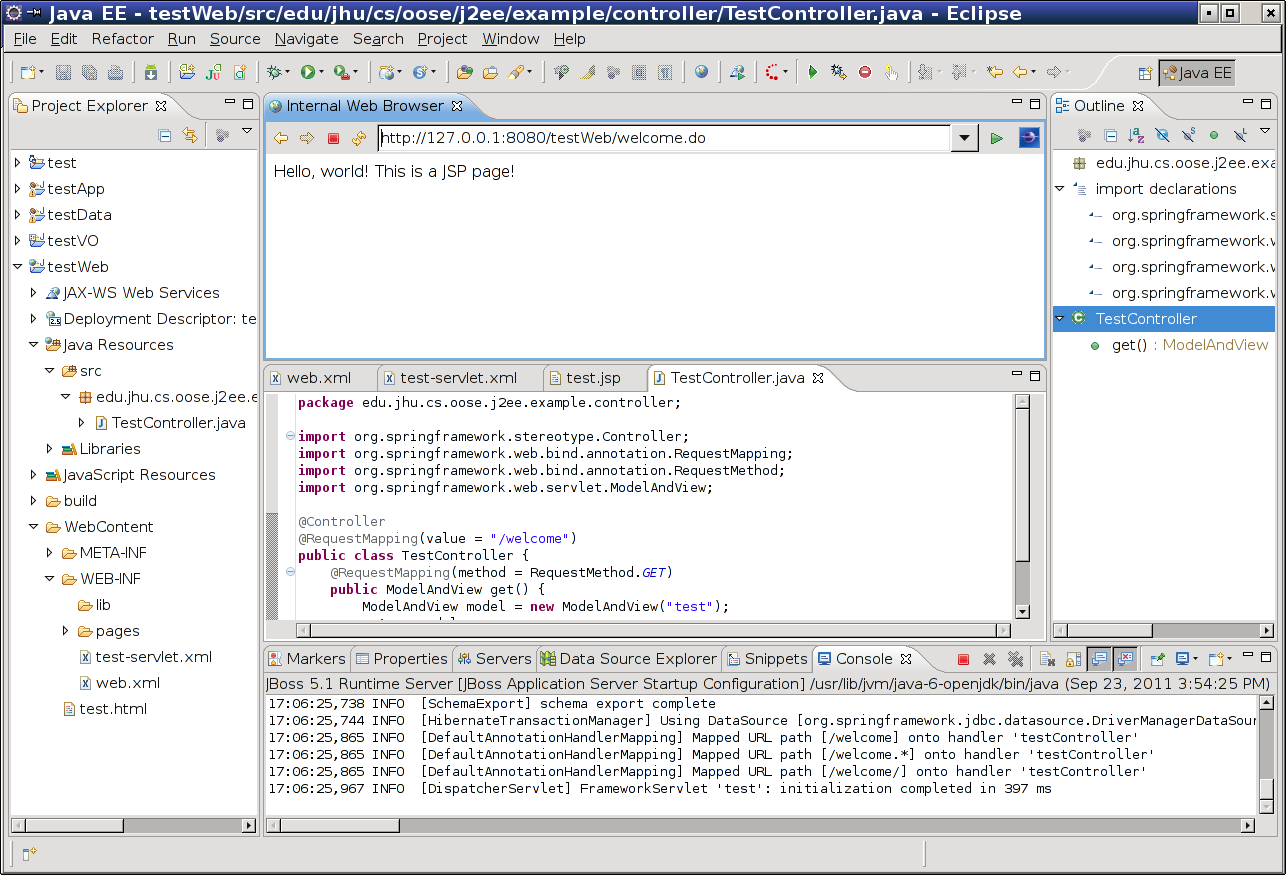This screenshot has width=1286, height=875.
Task: Click the Debug bug icon
Action: tap(273, 72)
